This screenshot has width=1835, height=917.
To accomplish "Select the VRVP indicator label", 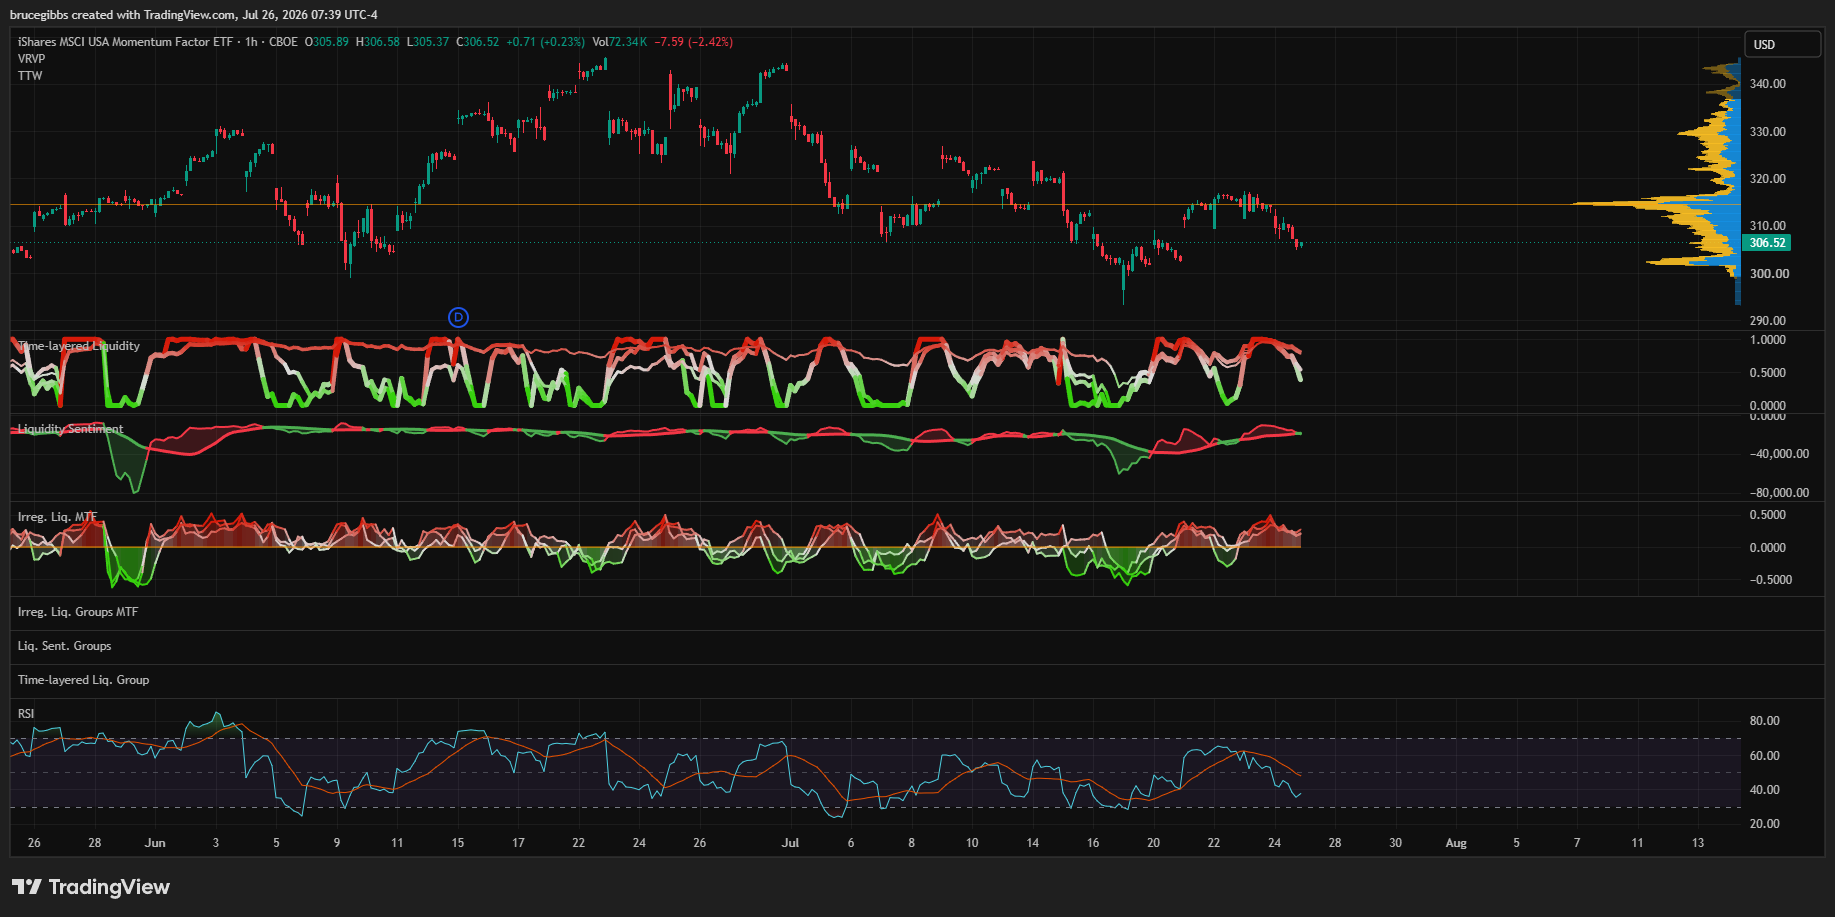I will pos(31,59).
